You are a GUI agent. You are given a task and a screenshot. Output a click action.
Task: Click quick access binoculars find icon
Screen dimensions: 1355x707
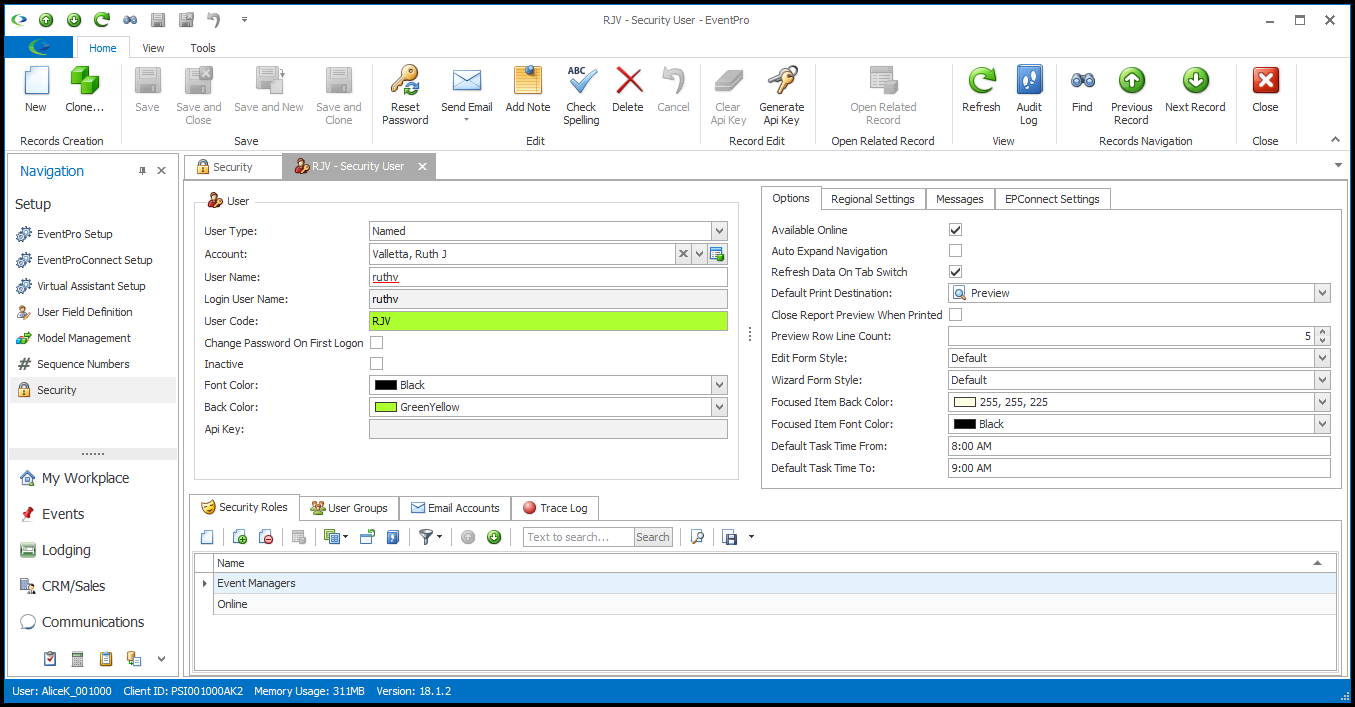pos(130,20)
